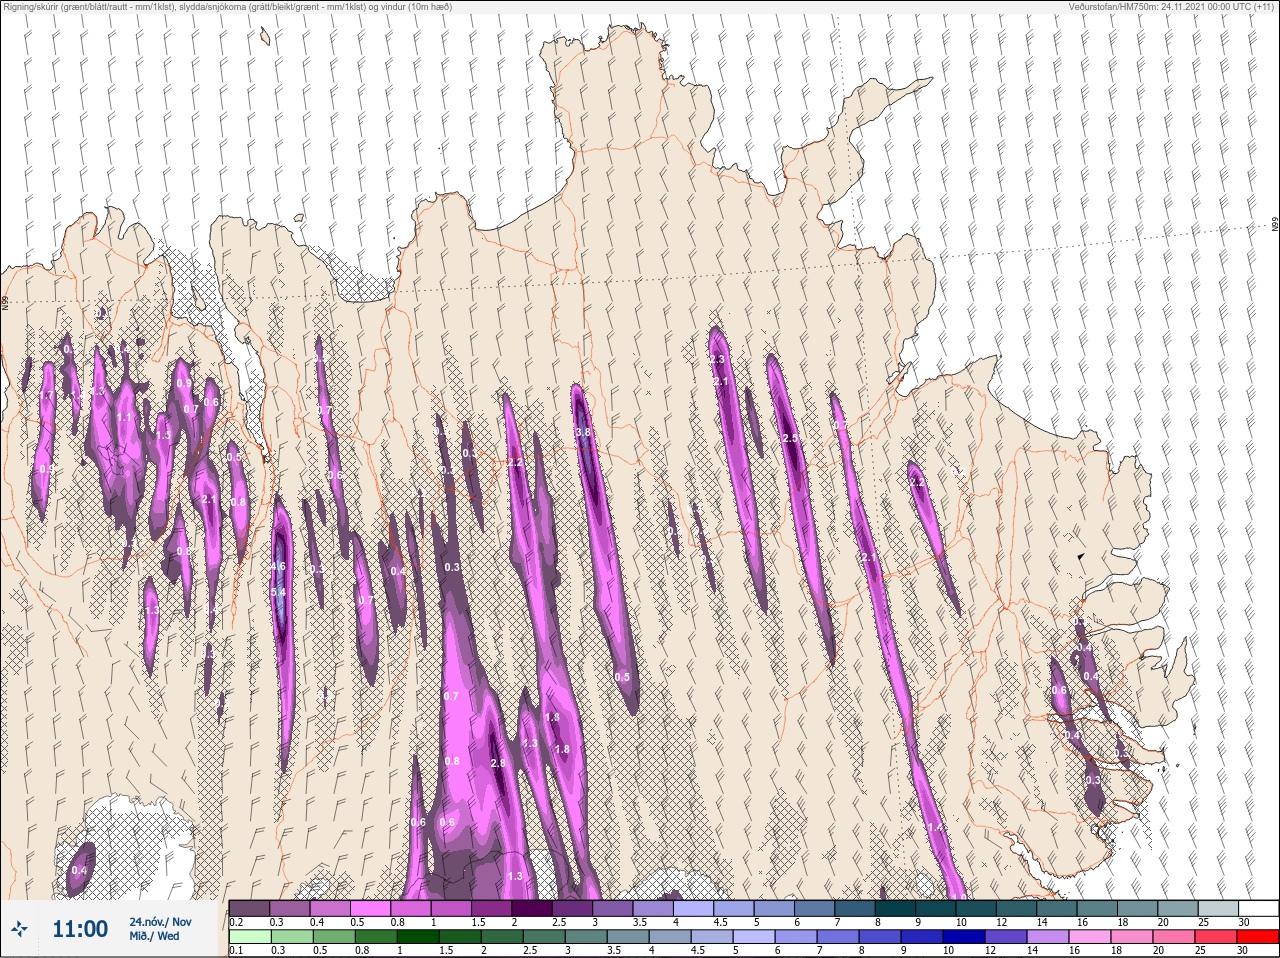This screenshot has width=1280, height=958.
Task: Click the 3.8 precipitation value on the map
Action: [584, 432]
